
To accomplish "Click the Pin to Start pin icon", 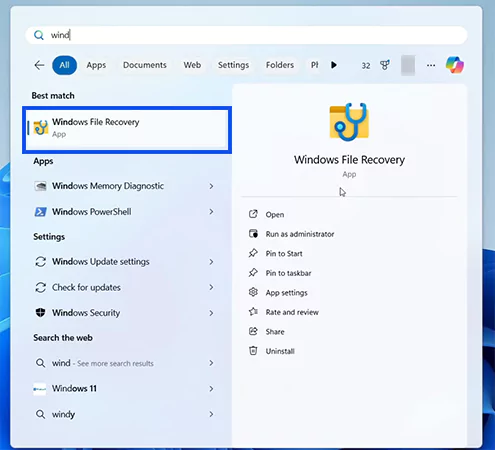I will (x=253, y=253).
